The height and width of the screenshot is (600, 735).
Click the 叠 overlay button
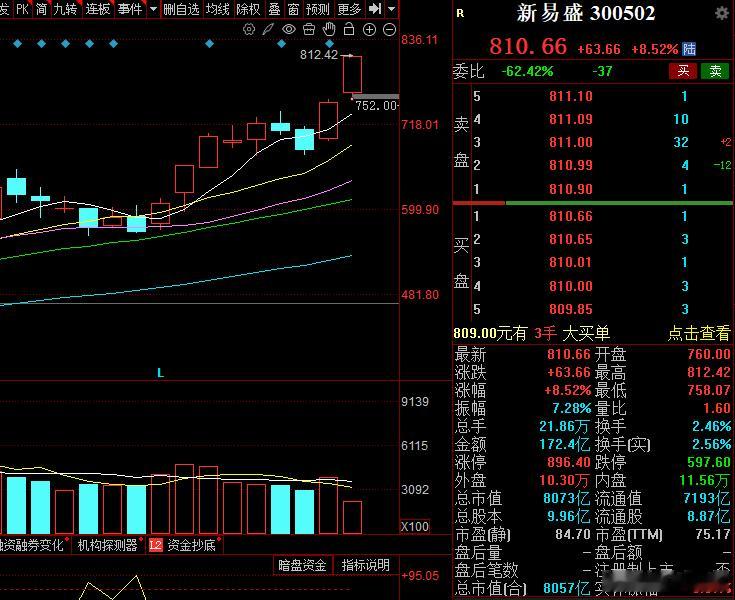(x=274, y=8)
